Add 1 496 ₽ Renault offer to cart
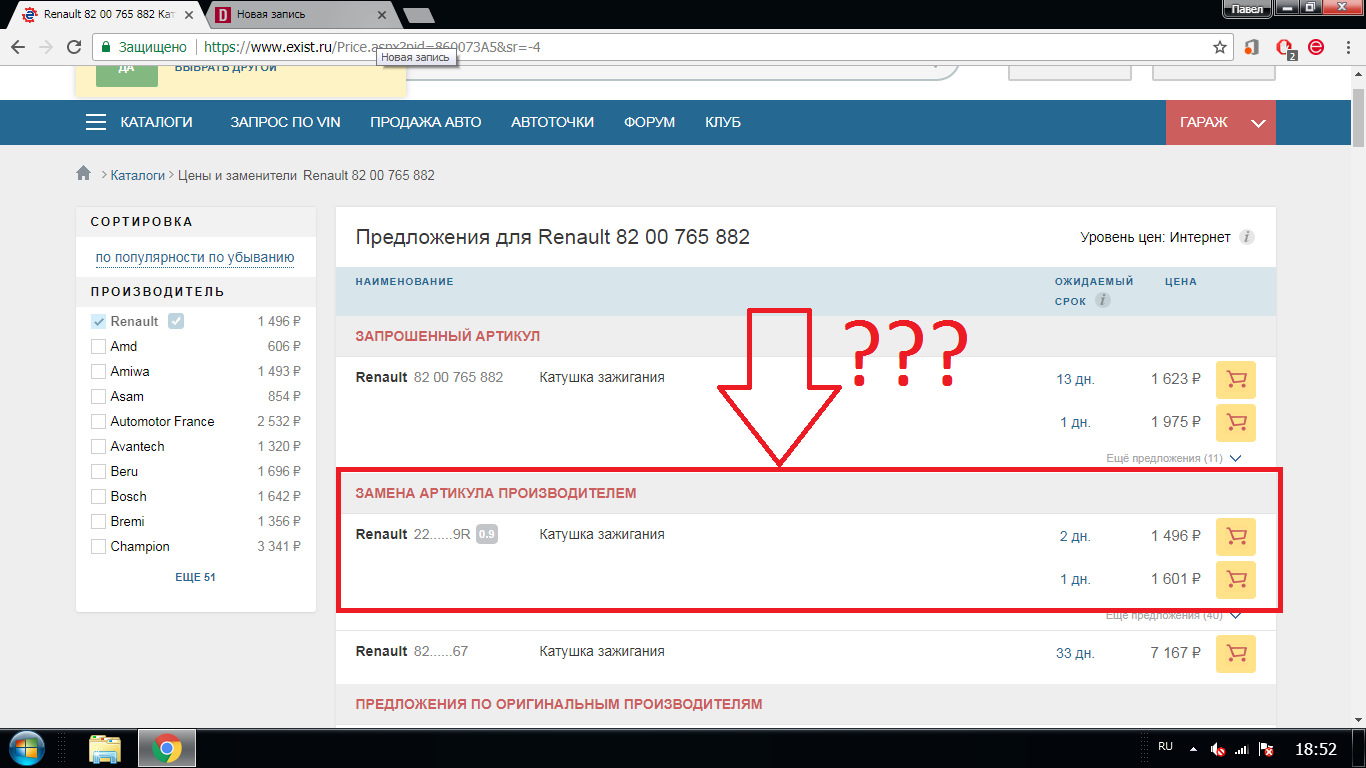 tap(1236, 537)
